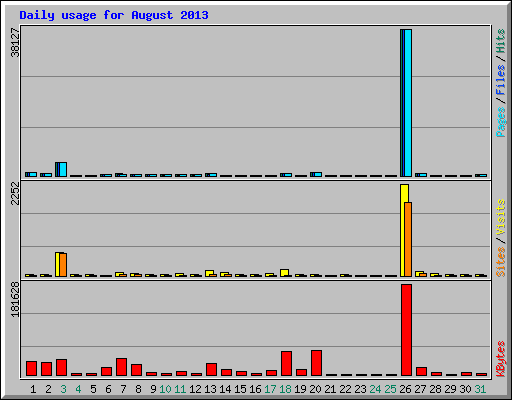Click the 'Visits' legend label
512x400 pixels.
coord(500,218)
